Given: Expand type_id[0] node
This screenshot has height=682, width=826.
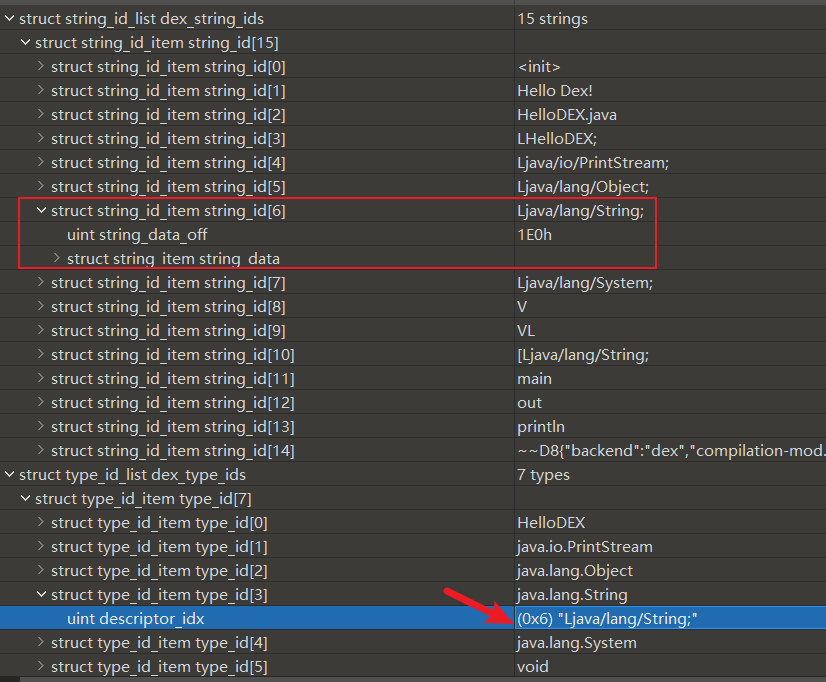Looking at the screenshot, I should [x=41, y=522].
